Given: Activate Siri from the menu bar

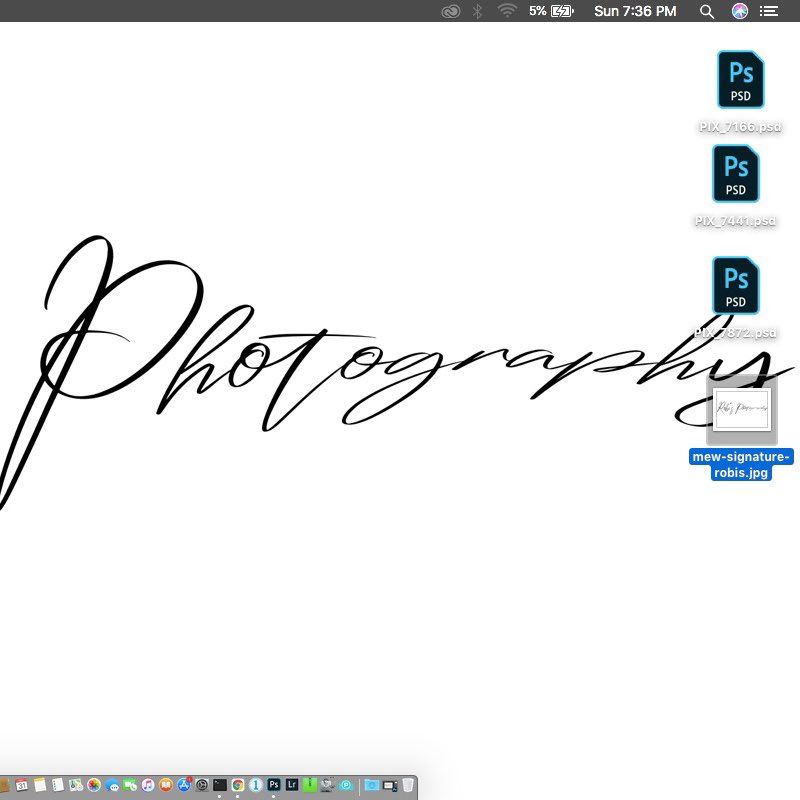Looking at the screenshot, I should [739, 11].
